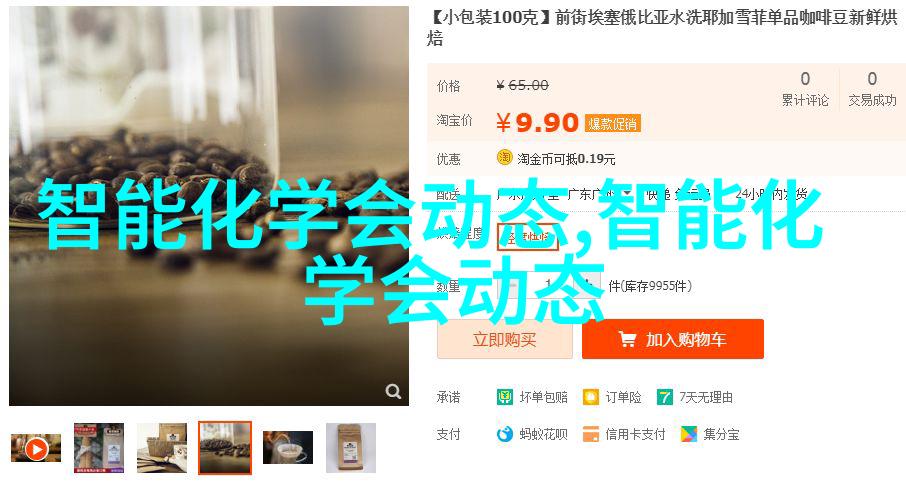This screenshot has width=906, height=486.
Task: Select the kraft bag on table thumbnail
Action: pos(162,448)
